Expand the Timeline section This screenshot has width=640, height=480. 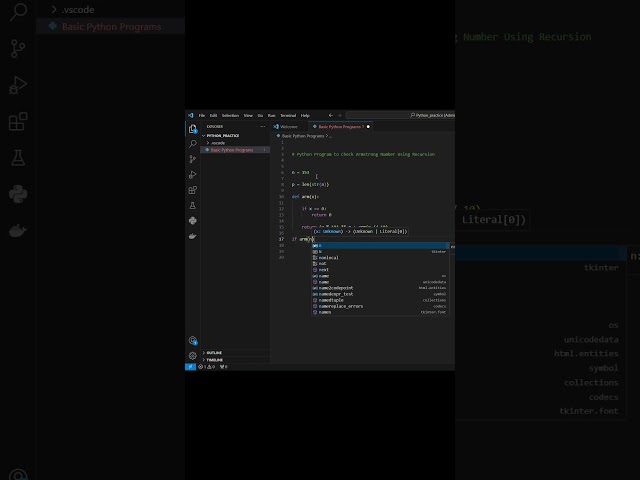pos(215,360)
